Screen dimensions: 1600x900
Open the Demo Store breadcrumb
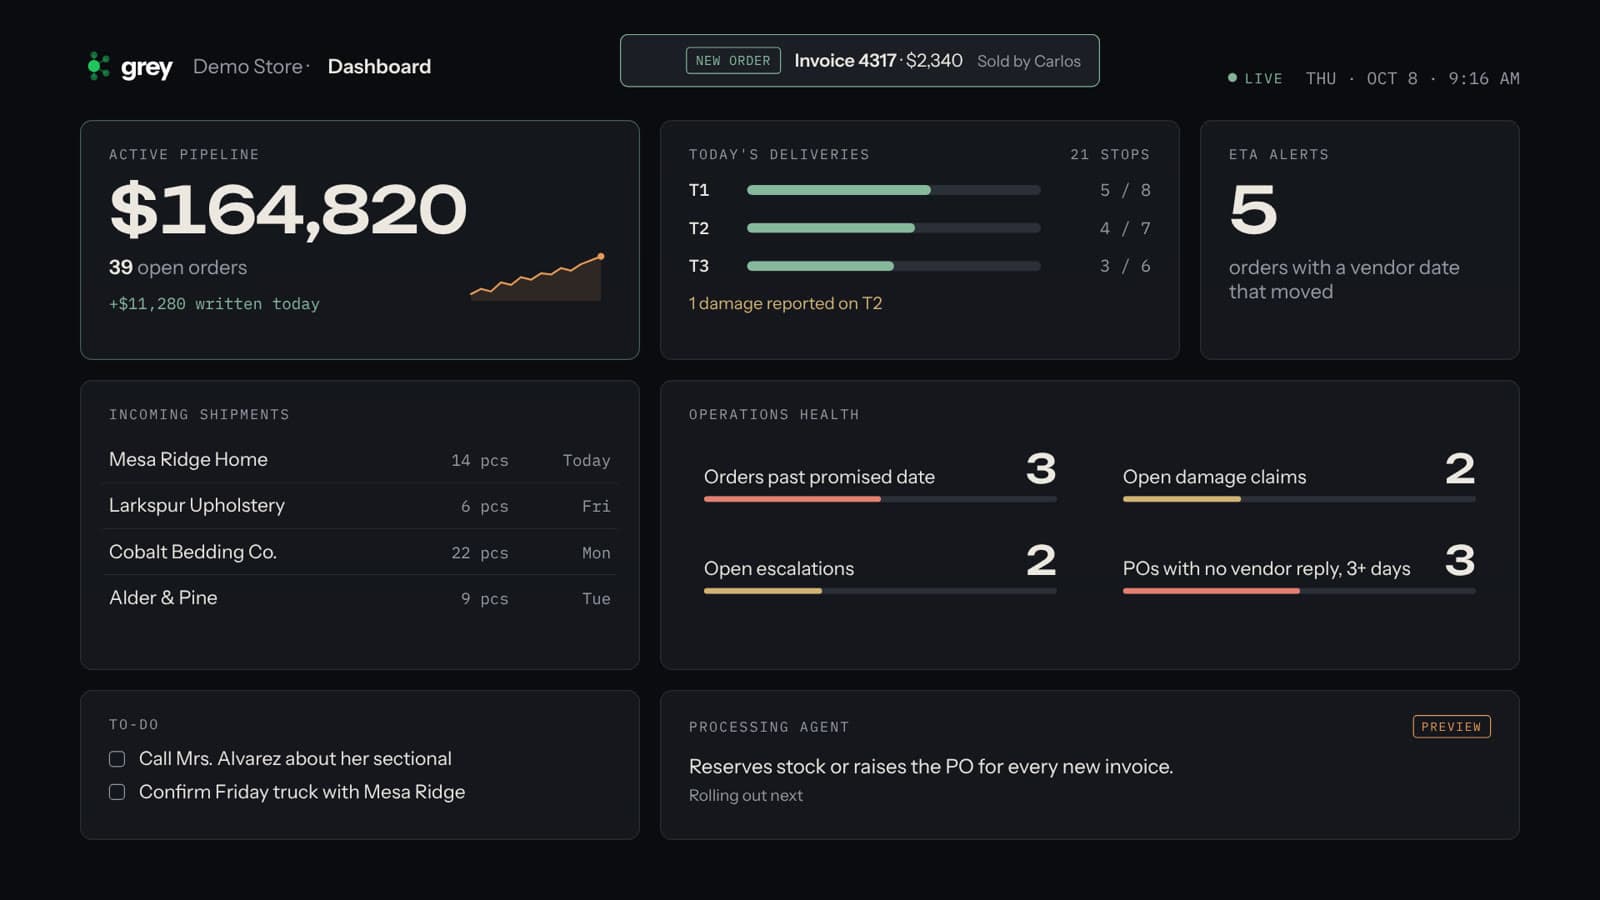(248, 66)
